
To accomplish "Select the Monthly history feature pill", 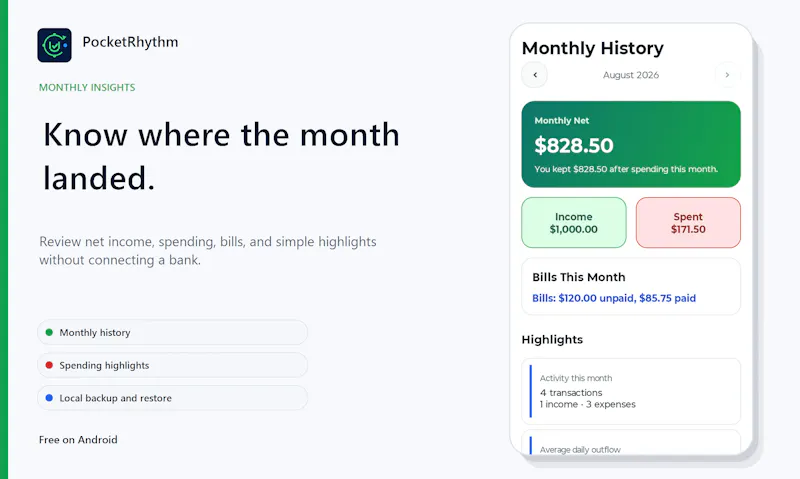I will tap(172, 333).
